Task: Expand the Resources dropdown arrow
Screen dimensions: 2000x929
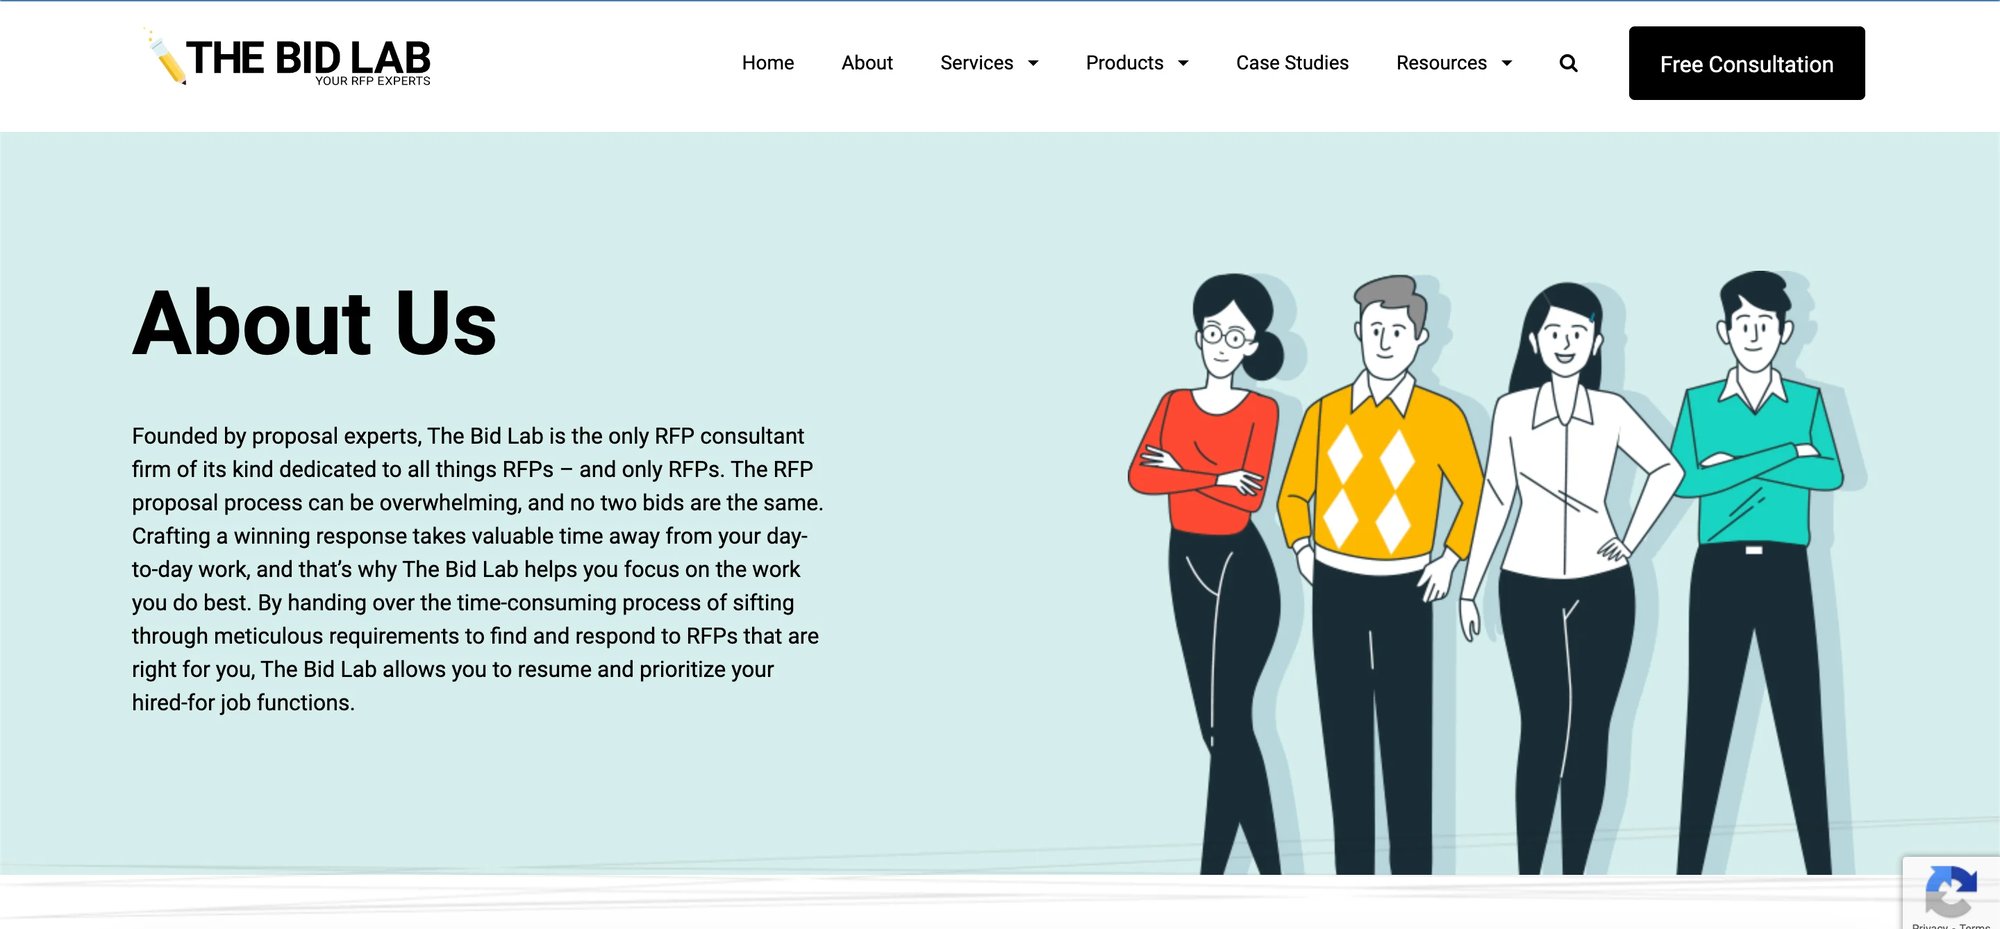Action: pyautogui.click(x=1506, y=63)
